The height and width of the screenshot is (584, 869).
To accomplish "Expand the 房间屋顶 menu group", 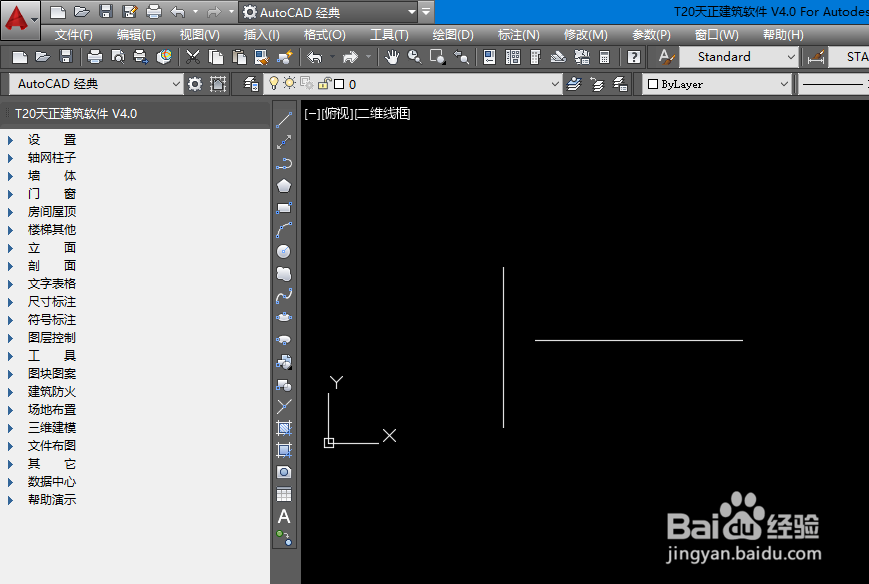I will click(x=11, y=212).
